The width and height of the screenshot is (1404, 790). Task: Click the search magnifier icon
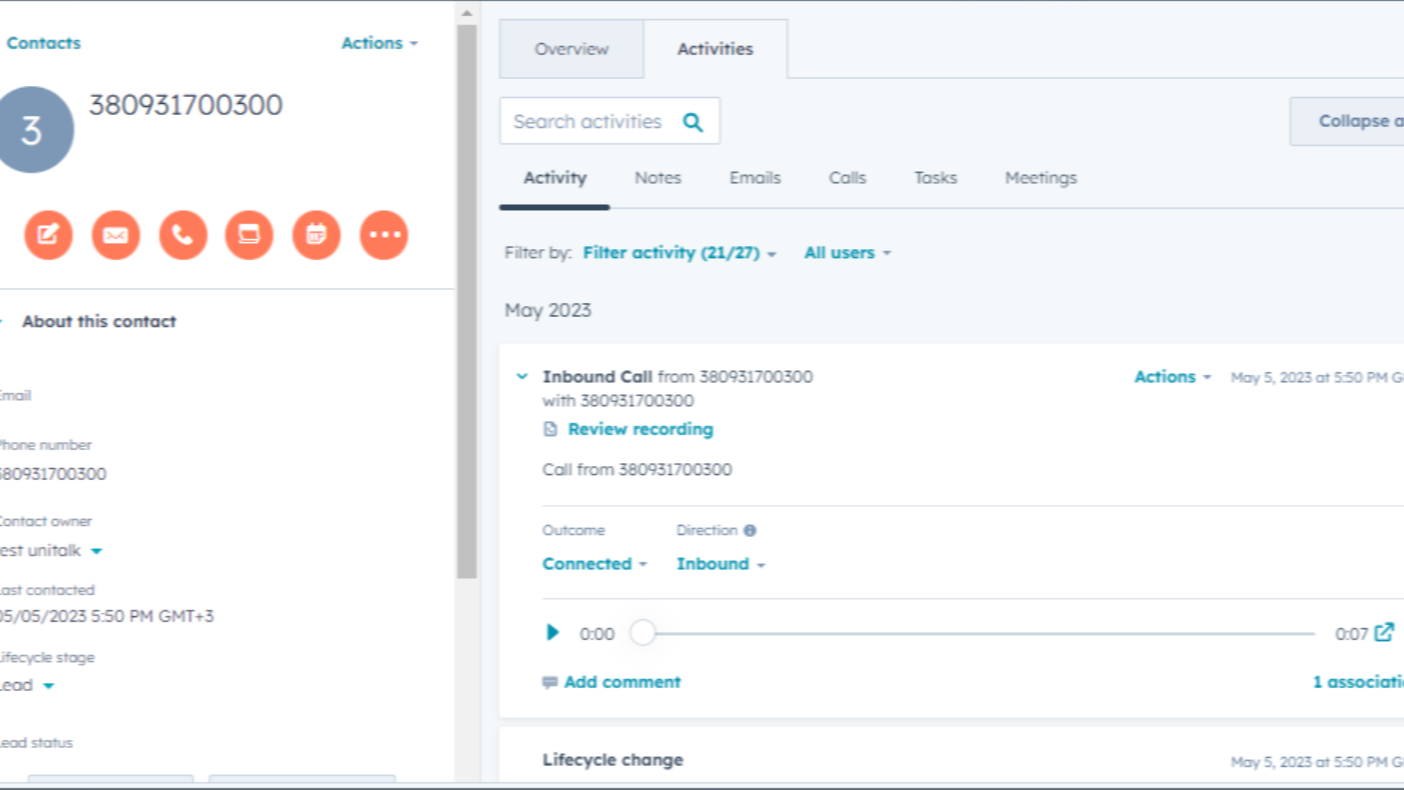692,122
